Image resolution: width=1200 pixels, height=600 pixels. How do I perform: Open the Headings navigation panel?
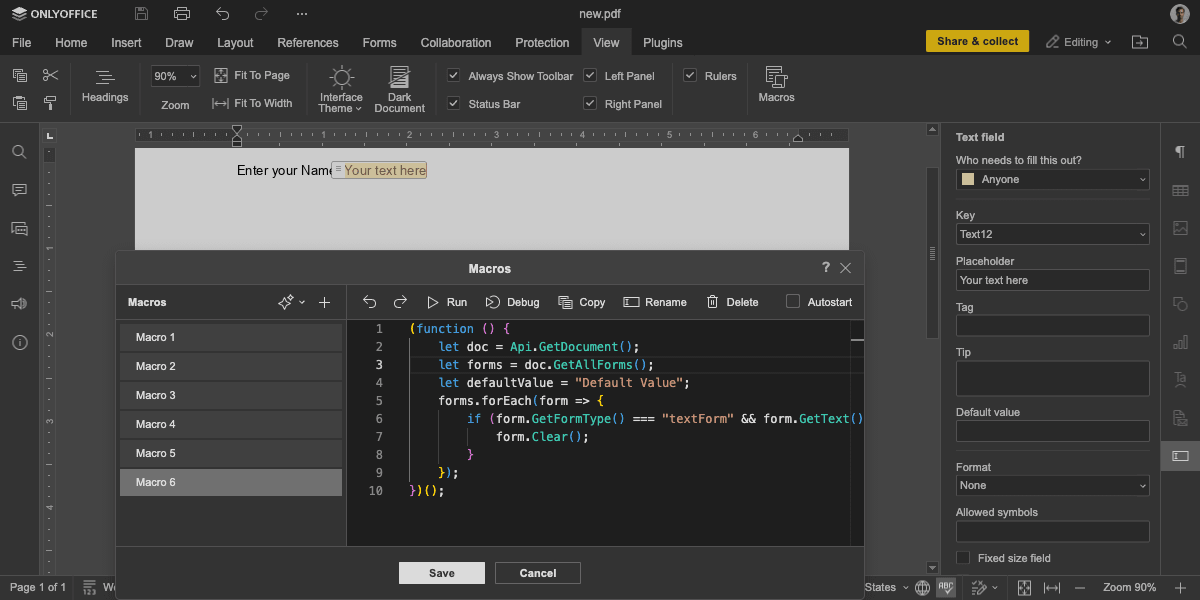click(x=105, y=86)
